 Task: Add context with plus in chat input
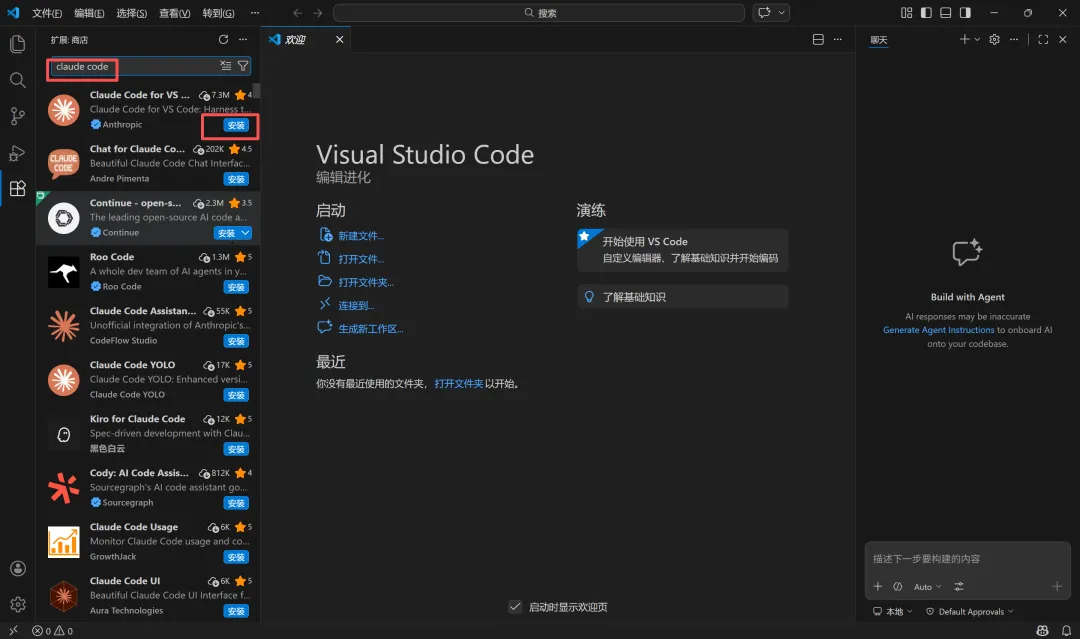click(x=878, y=587)
